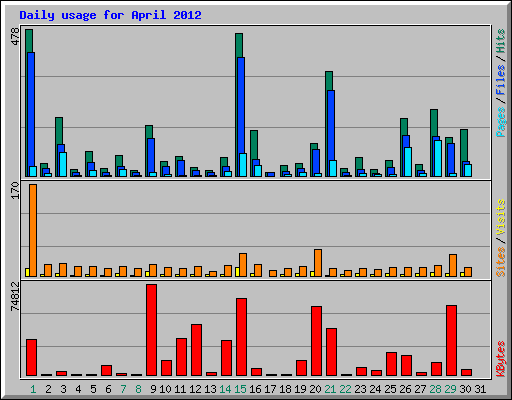512x400 pixels.
Task: Click day label 18 on the x-axis
Action: [x=285, y=389]
